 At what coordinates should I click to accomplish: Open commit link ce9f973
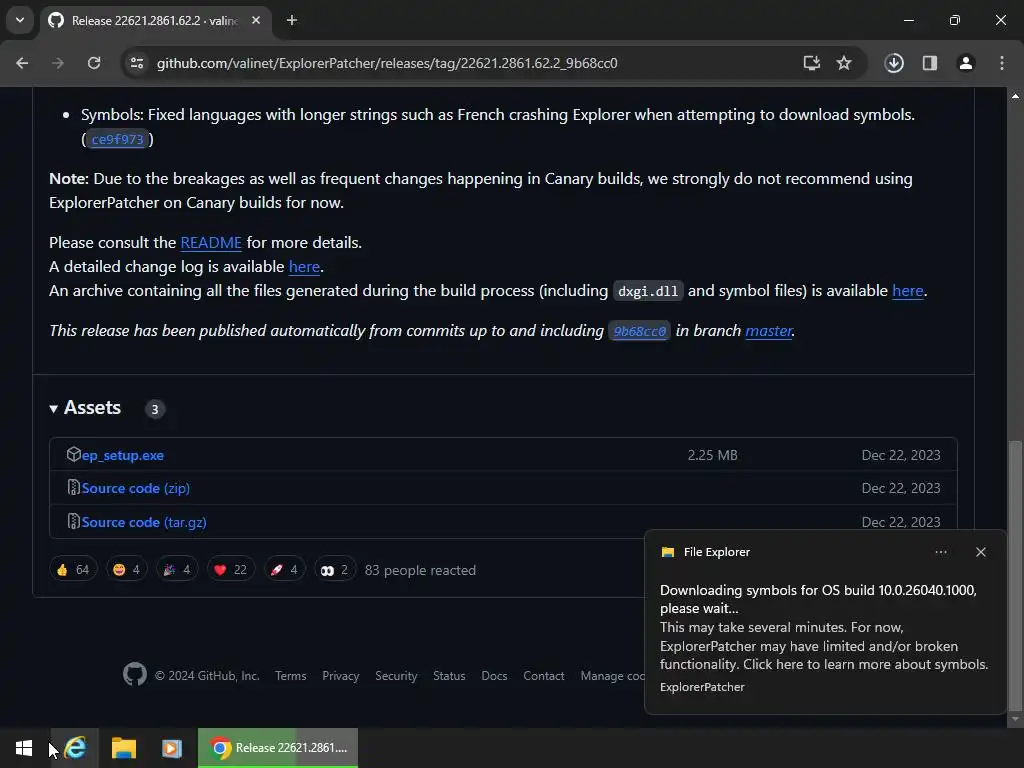tap(118, 139)
